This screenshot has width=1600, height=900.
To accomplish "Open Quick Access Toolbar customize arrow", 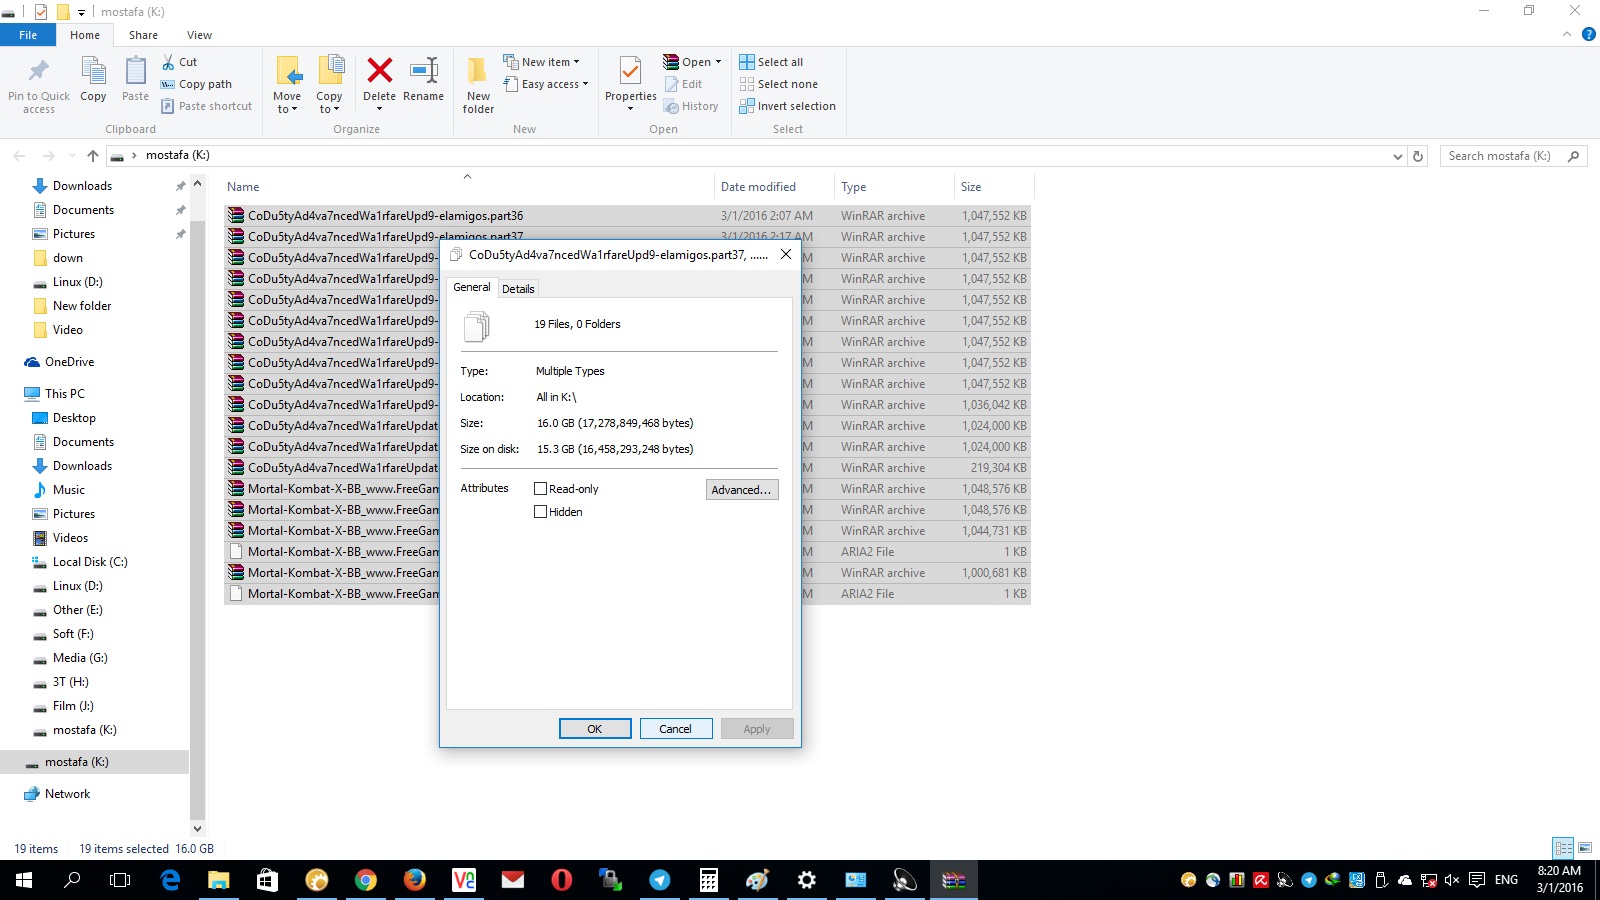I will [x=82, y=12].
